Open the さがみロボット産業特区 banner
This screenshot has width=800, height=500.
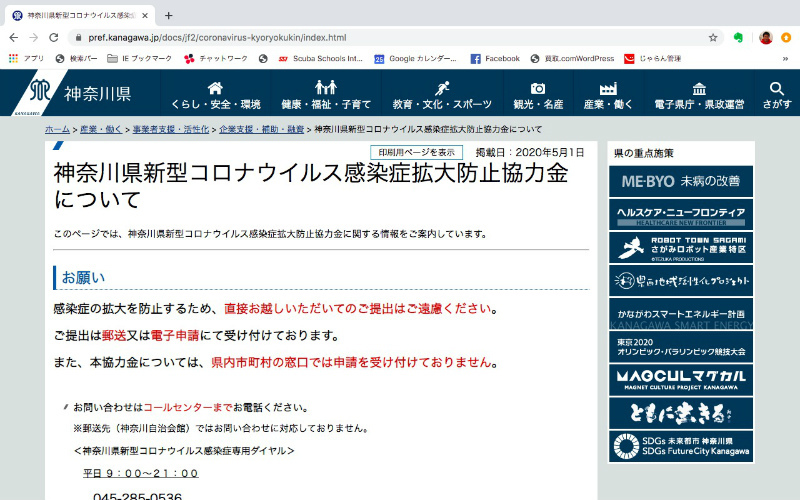(681, 247)
